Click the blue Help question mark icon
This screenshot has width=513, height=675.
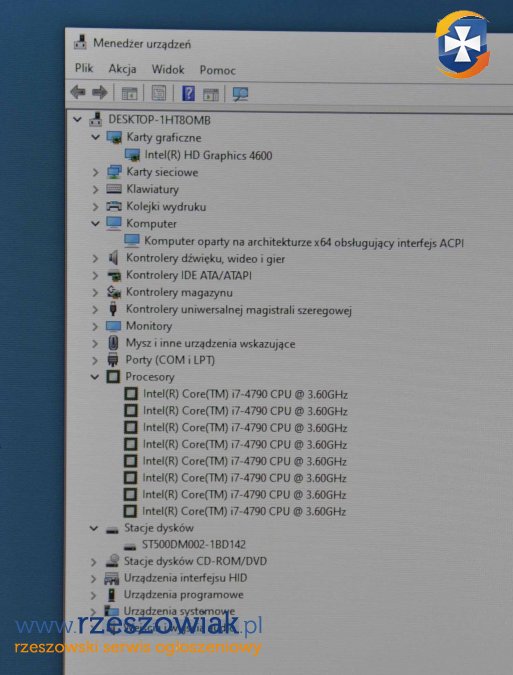click(x=189, y=93)
